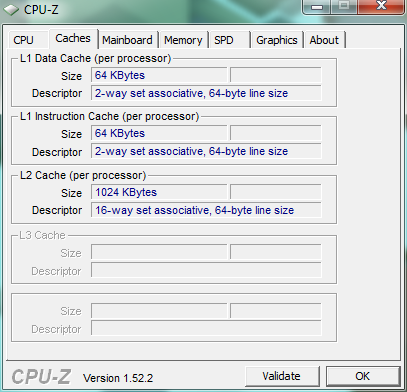This screenshot has width=407, height=392.
Task: Click the 16-way set associative descriptor field
Action: pyautogui.click(x=206, y=210)
